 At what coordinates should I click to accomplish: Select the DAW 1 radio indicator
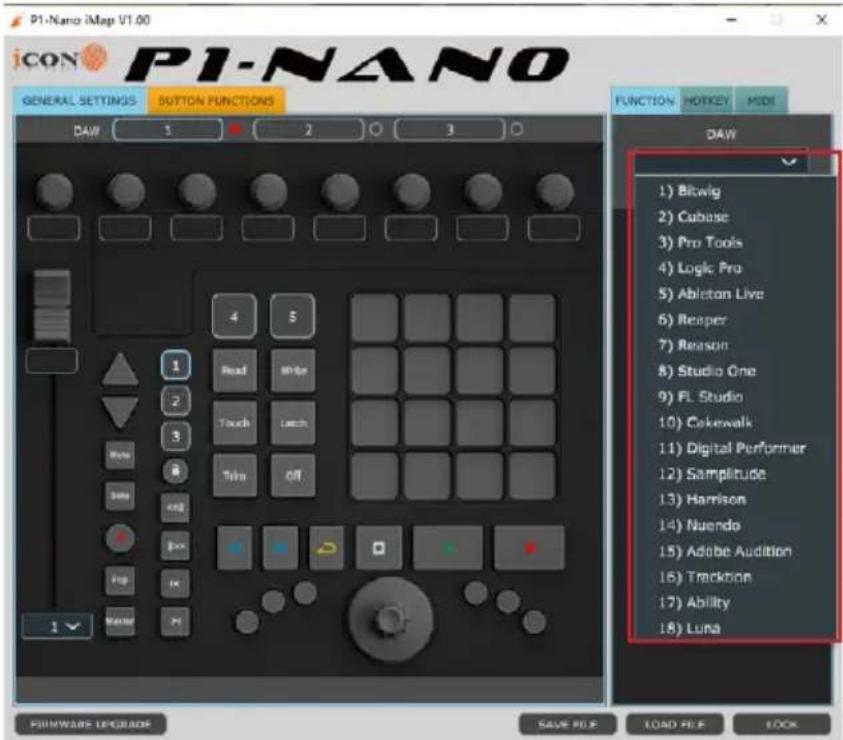pos(234,129)
